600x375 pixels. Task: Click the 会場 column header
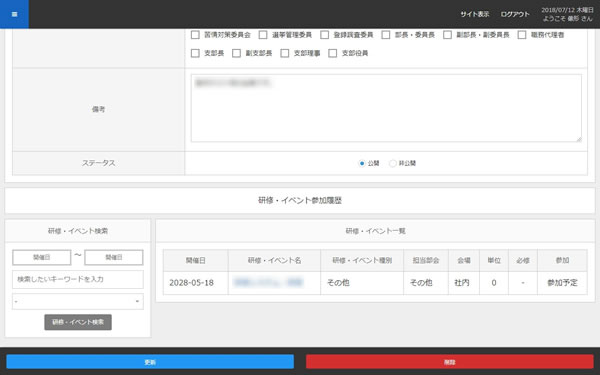[x=463, y=261]
